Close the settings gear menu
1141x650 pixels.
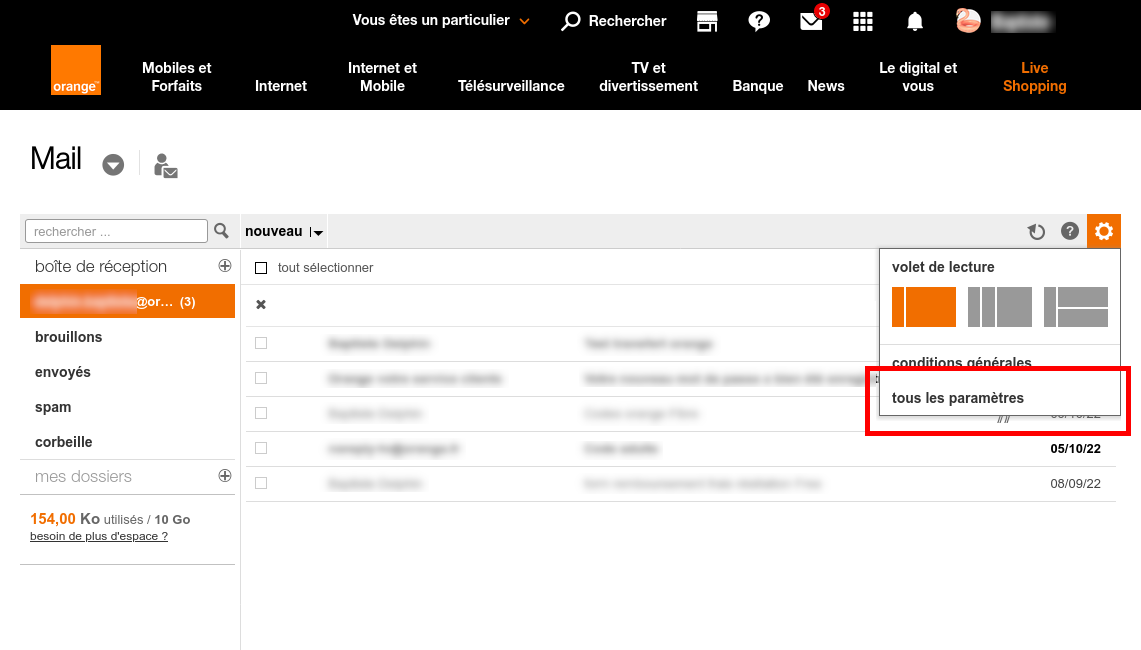(1104, 231)
